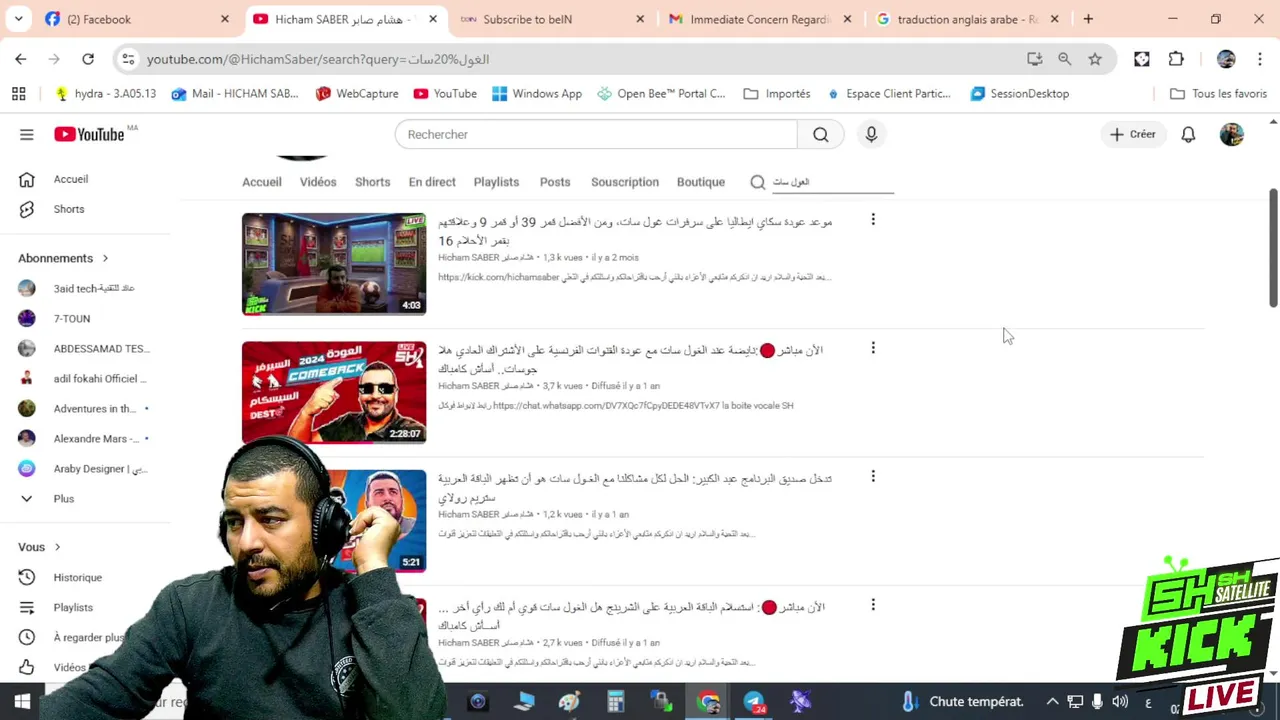The image size is (1280, 720).
Task: Switch to the Facebook browser tab
Action: 135,19
